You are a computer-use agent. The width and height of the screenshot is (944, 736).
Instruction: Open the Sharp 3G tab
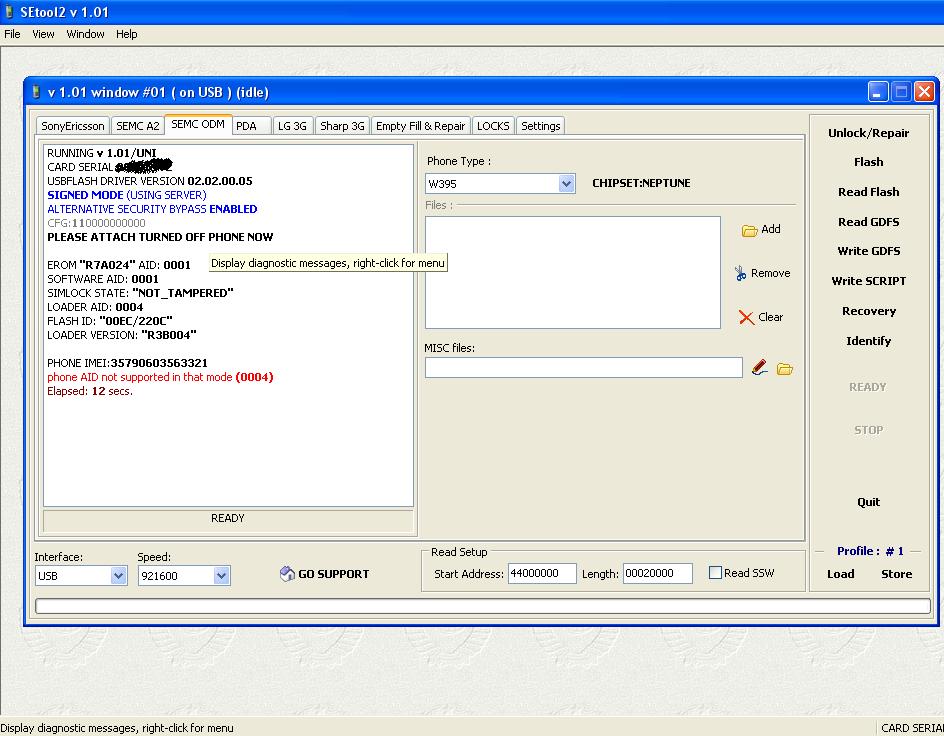click(x=342, y=126)
